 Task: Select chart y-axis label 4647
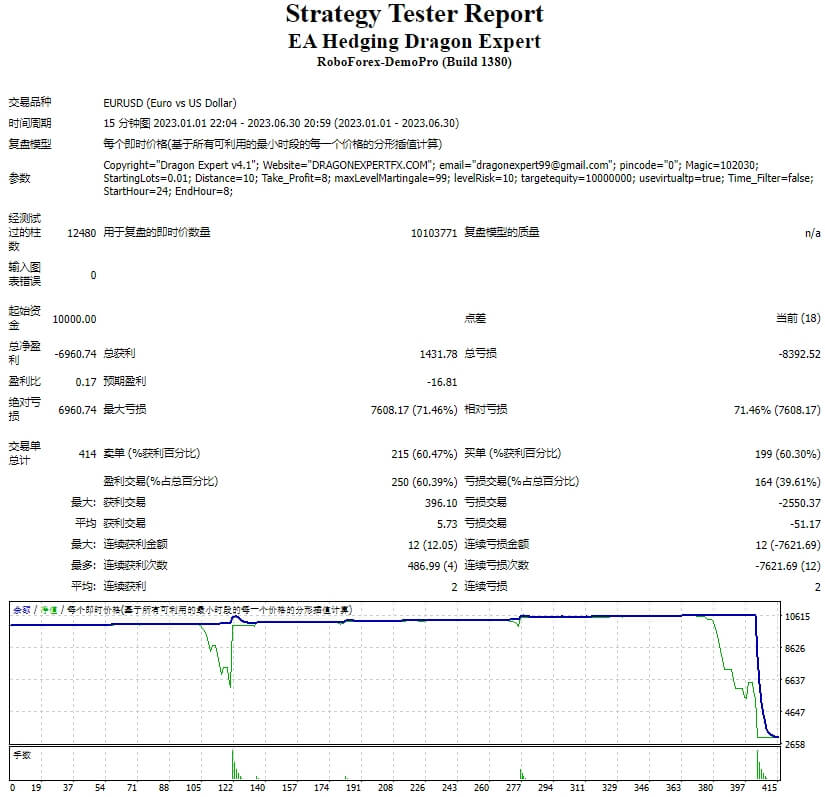(x=795, y=713)
